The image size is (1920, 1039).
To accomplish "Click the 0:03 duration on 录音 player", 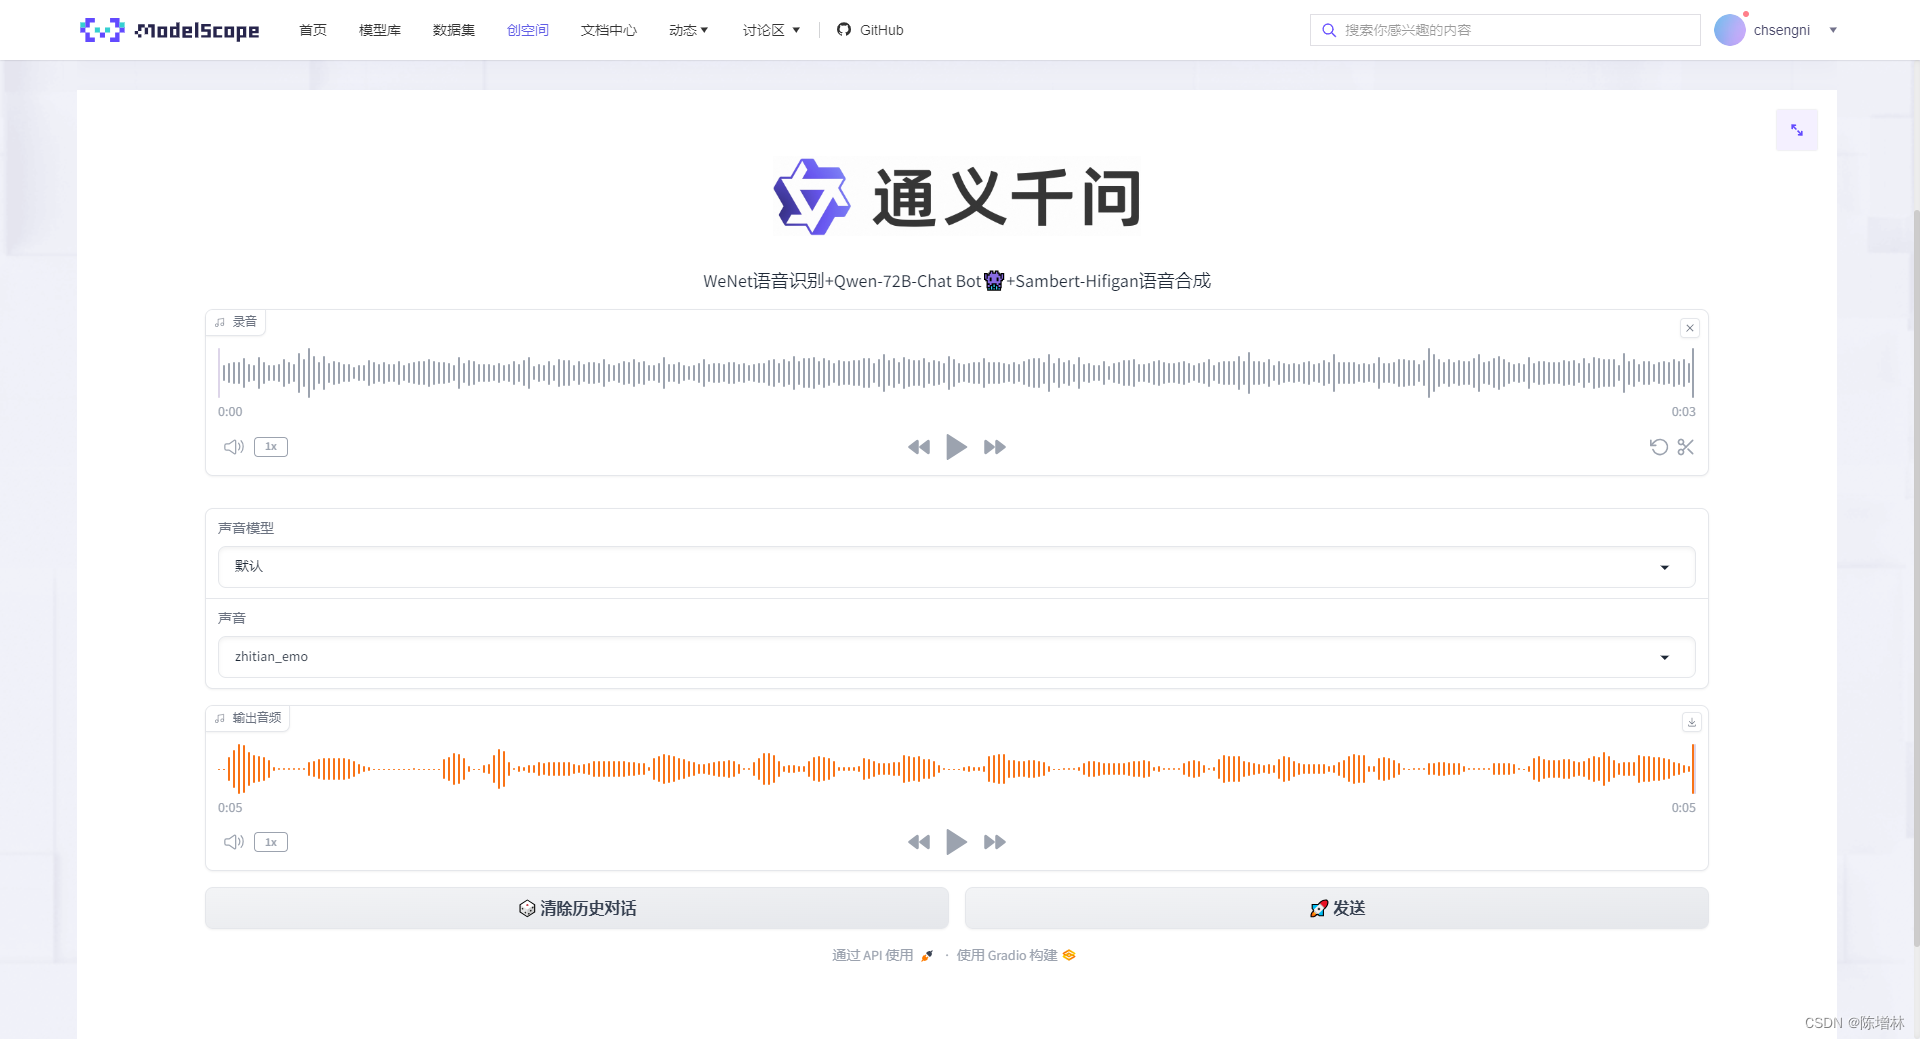I will (1683, 412).
